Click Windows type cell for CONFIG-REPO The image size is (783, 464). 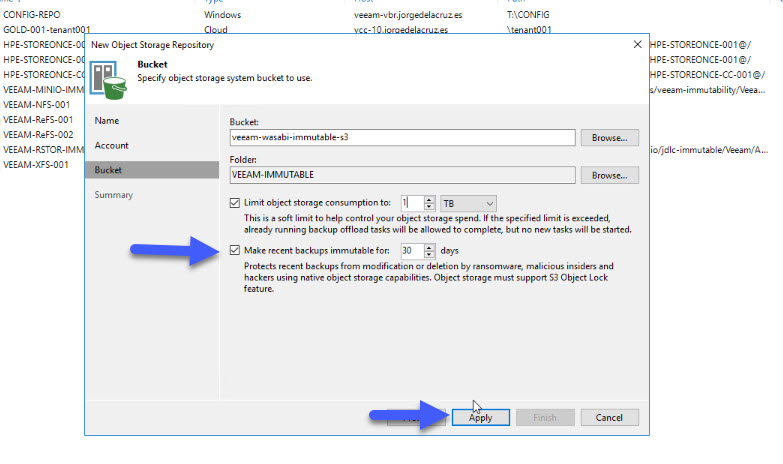point(222,15)
